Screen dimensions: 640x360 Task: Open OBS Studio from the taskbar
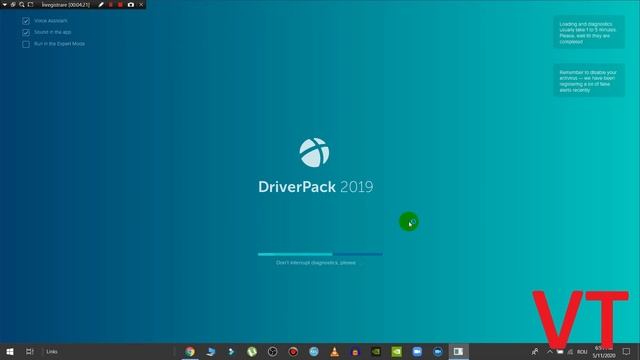(273, 351)
